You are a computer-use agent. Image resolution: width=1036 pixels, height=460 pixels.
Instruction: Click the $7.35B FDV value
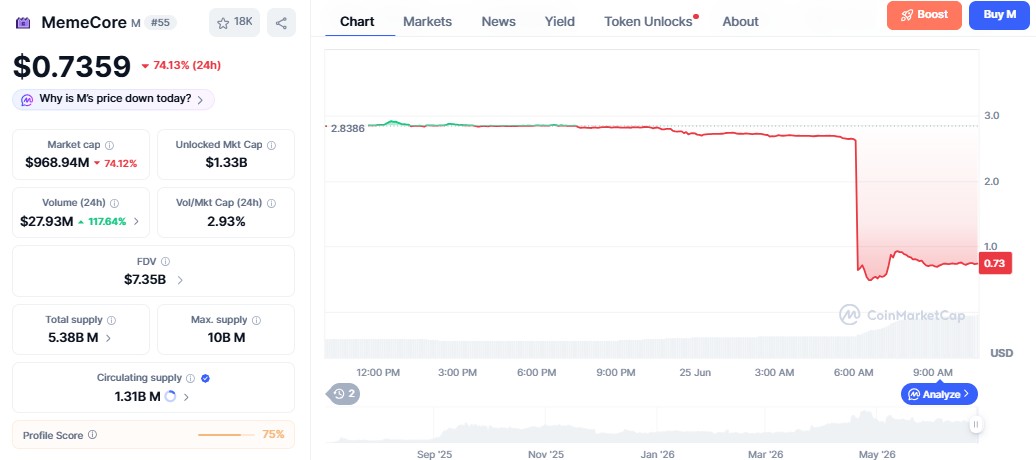pos(145,280)
